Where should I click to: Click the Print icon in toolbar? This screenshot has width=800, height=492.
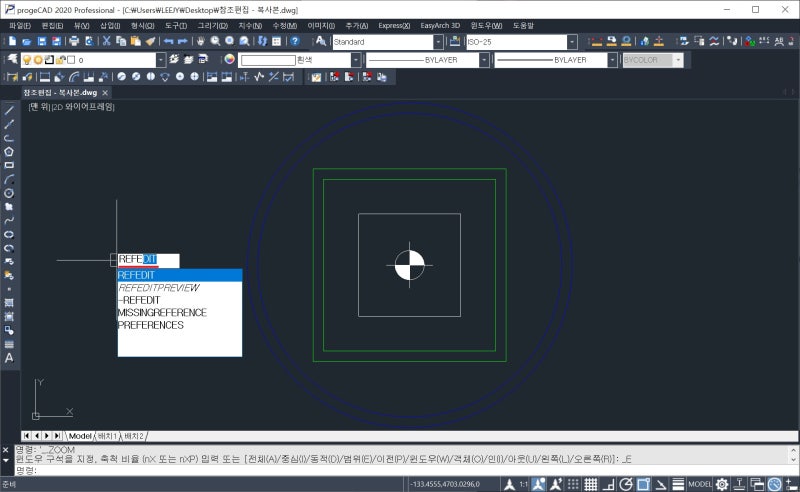click(x=74, y=41)
